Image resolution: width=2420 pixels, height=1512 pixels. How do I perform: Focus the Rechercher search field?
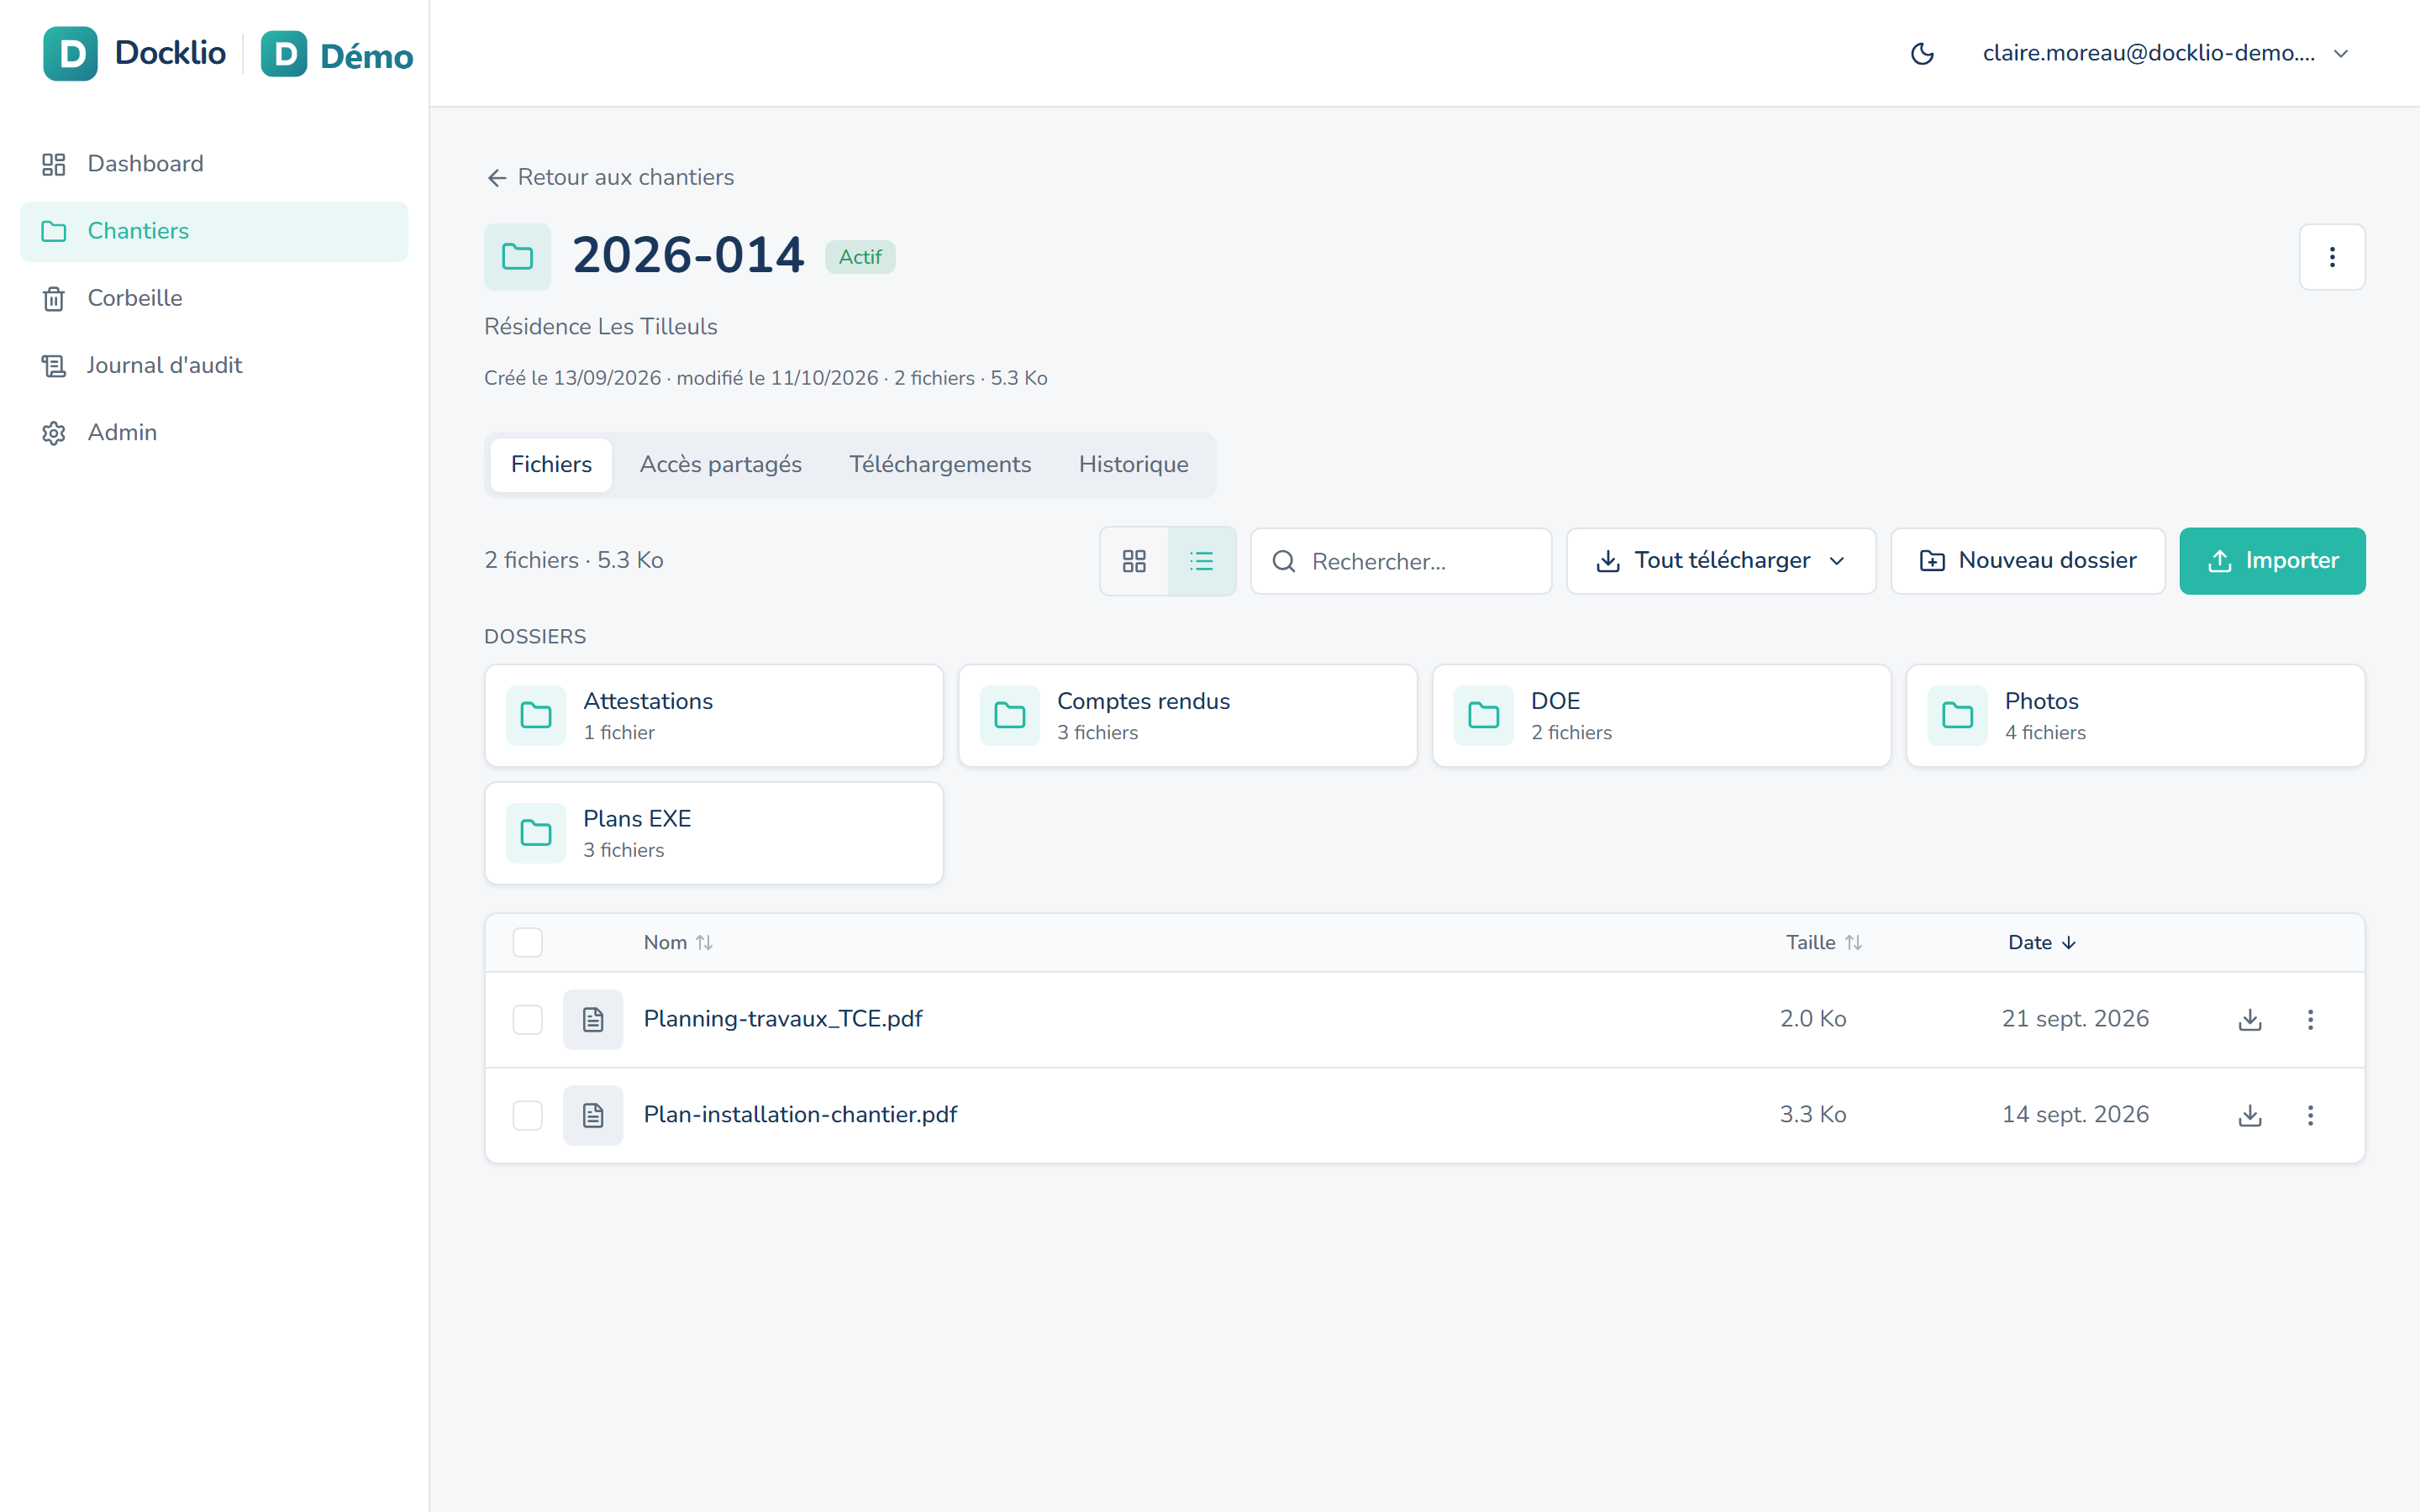(1401, 561)
